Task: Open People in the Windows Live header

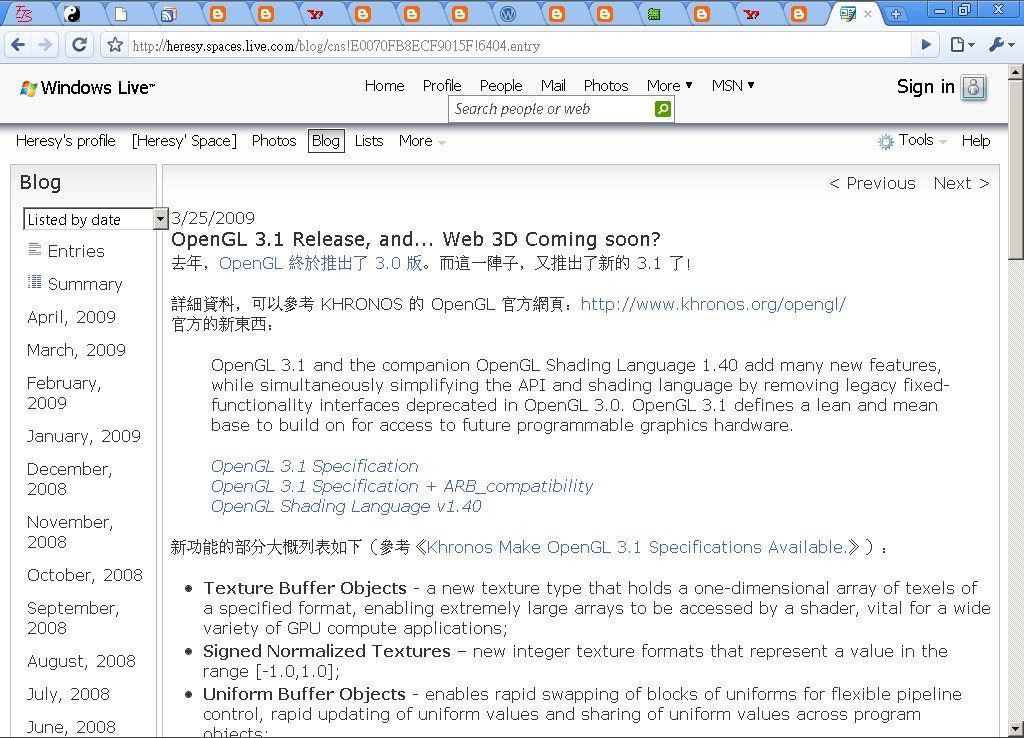Action: click(501, 86)
